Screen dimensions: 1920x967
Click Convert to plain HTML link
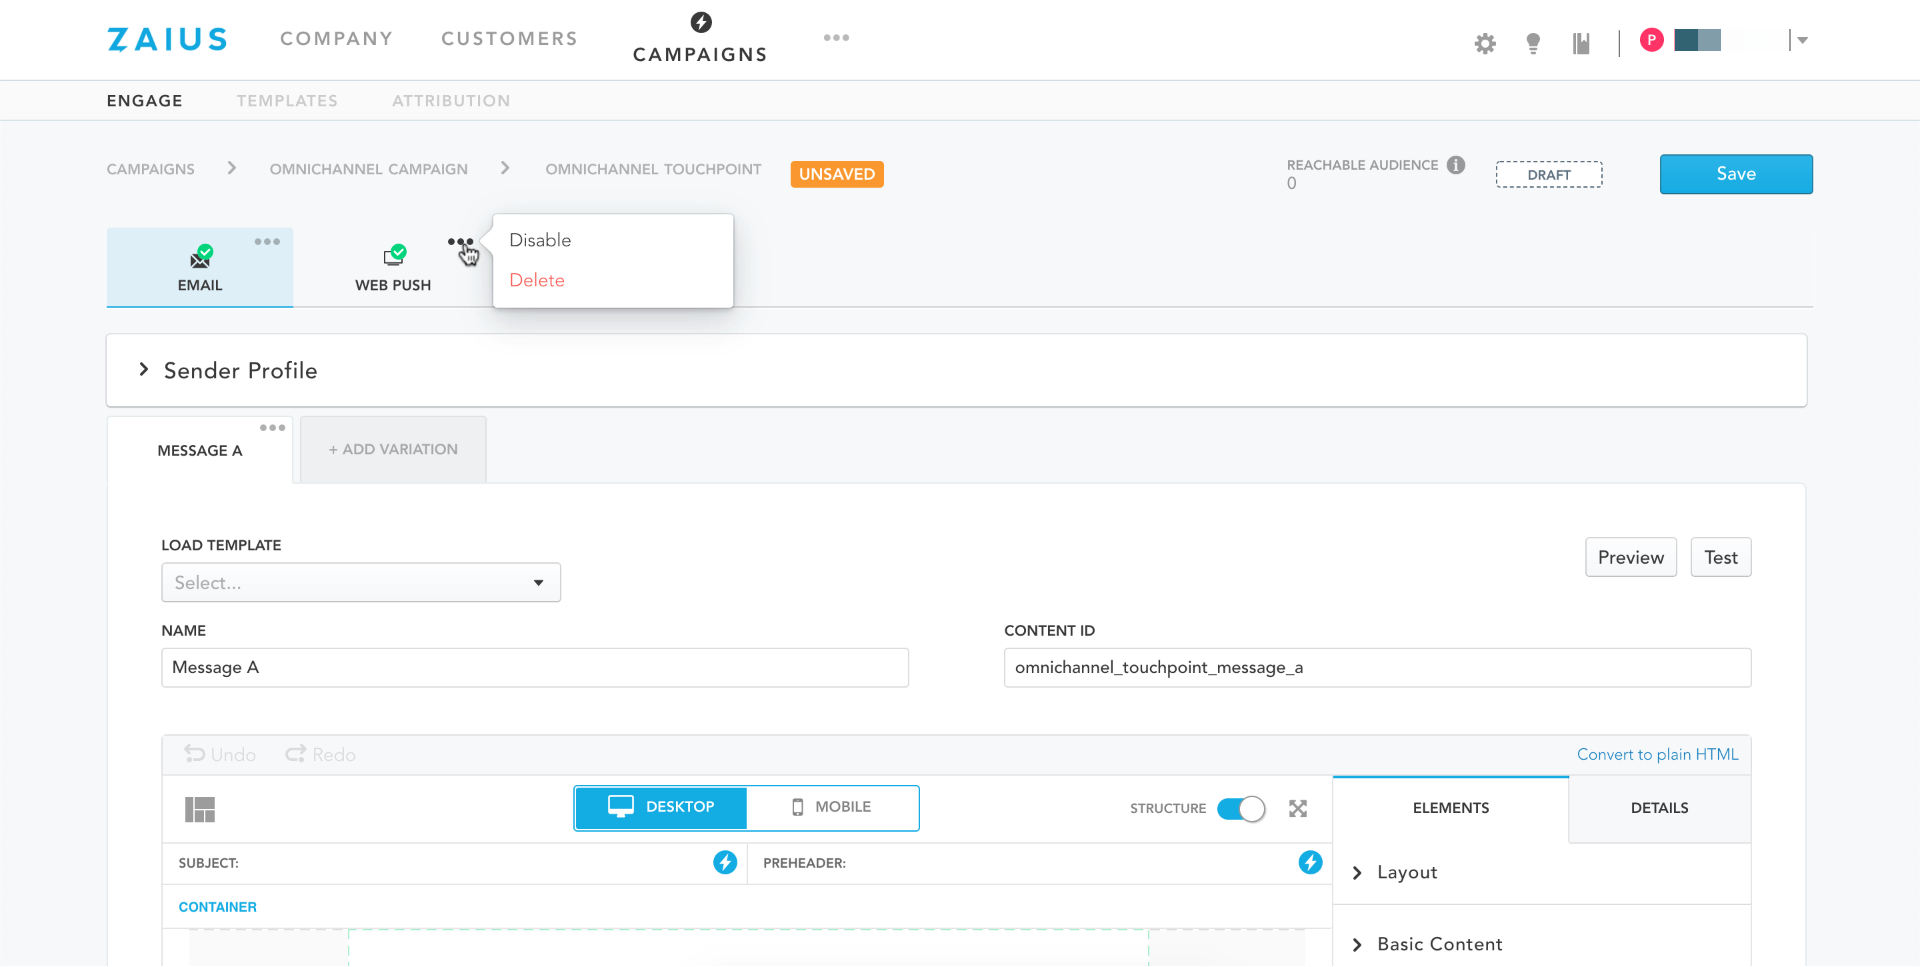tap(1657, 754)
